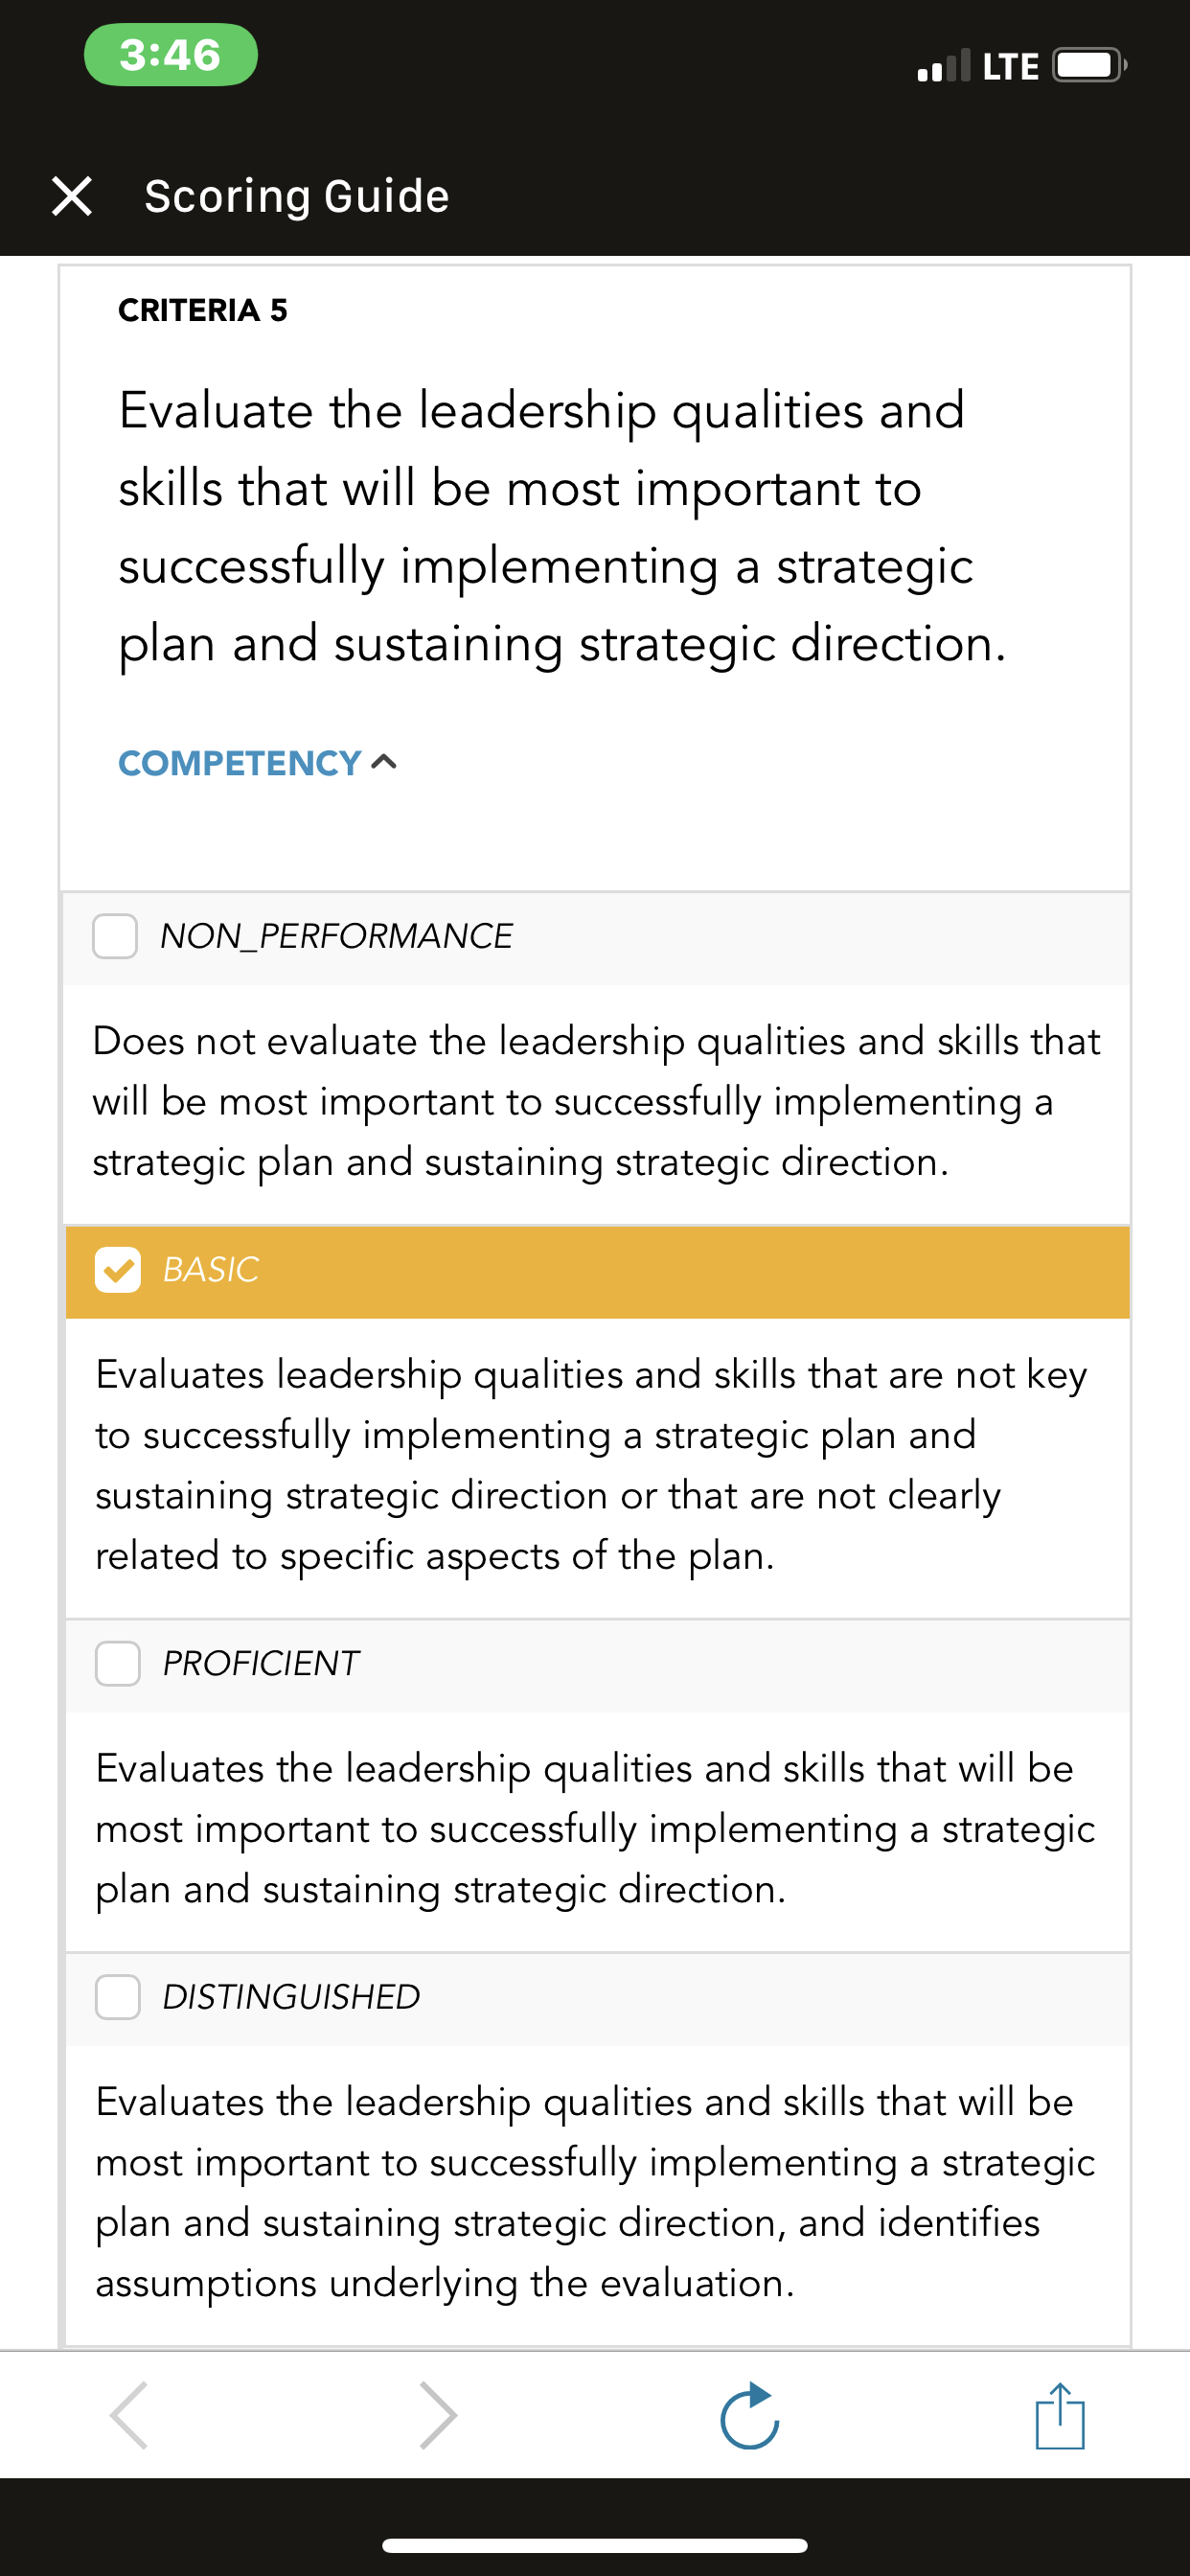Tap the battery status icon
1190x2576 pixels.
[x=1090, y=66]
